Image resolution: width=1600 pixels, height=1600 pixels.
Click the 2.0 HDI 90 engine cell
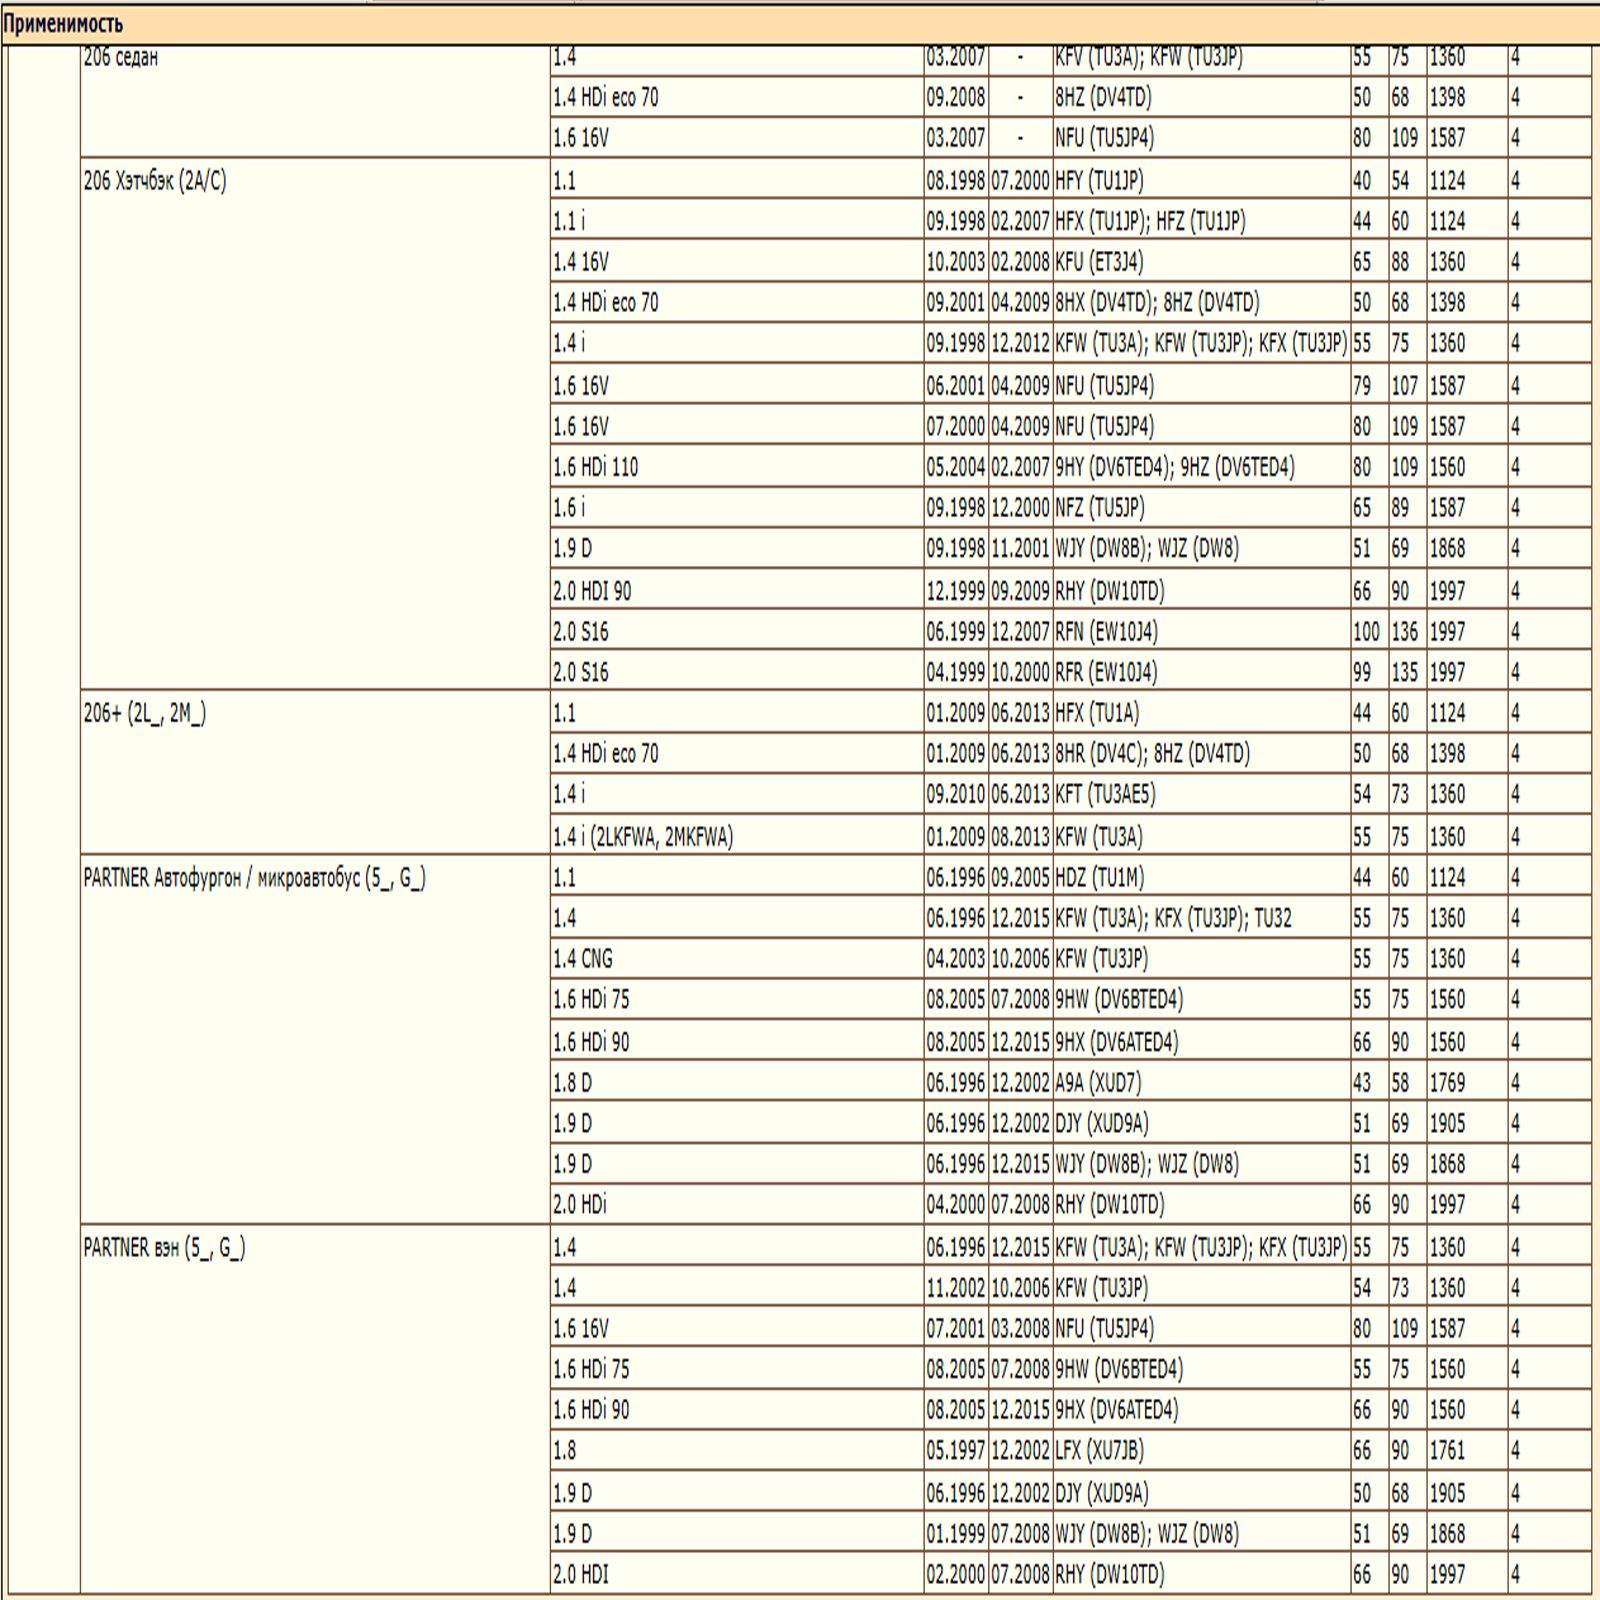coord(592,591)
